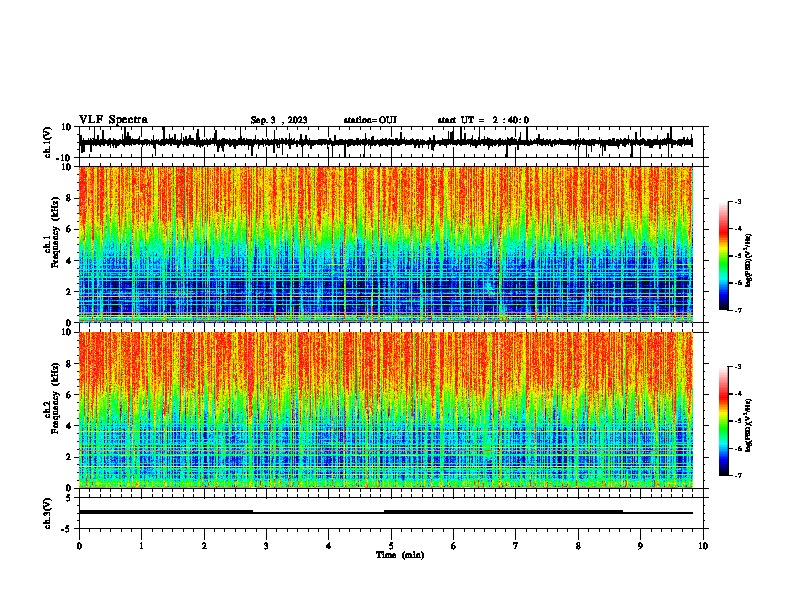This screenshot has width=792, height=612.
Task: Click the "ch.3(V)" axis label
Action: click(48, 513)
